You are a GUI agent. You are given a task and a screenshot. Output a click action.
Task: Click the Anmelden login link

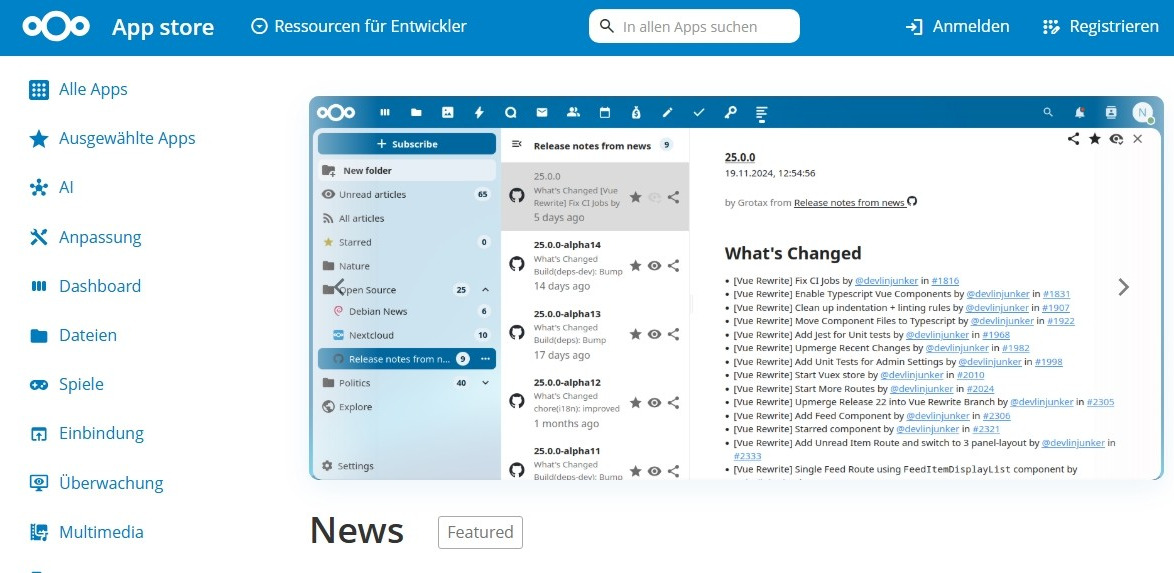[957, 27]
